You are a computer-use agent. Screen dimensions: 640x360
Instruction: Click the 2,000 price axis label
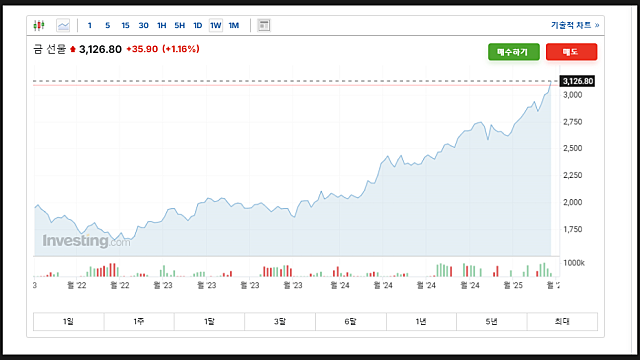573,202
